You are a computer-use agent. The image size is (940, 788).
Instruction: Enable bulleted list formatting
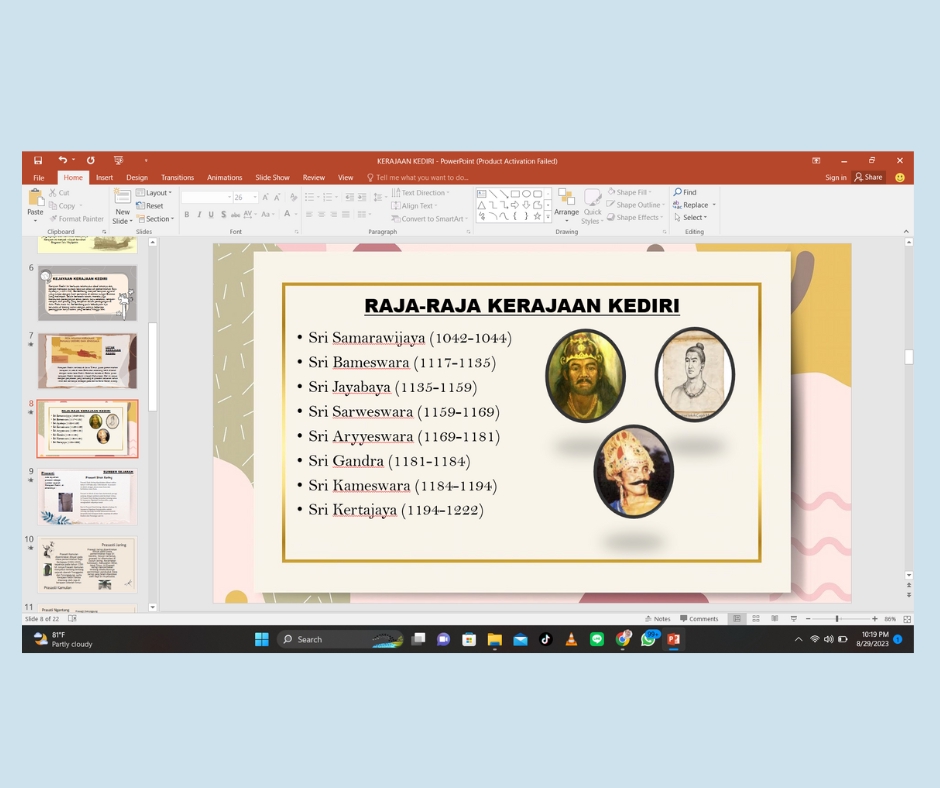click(x=310, y=196)
